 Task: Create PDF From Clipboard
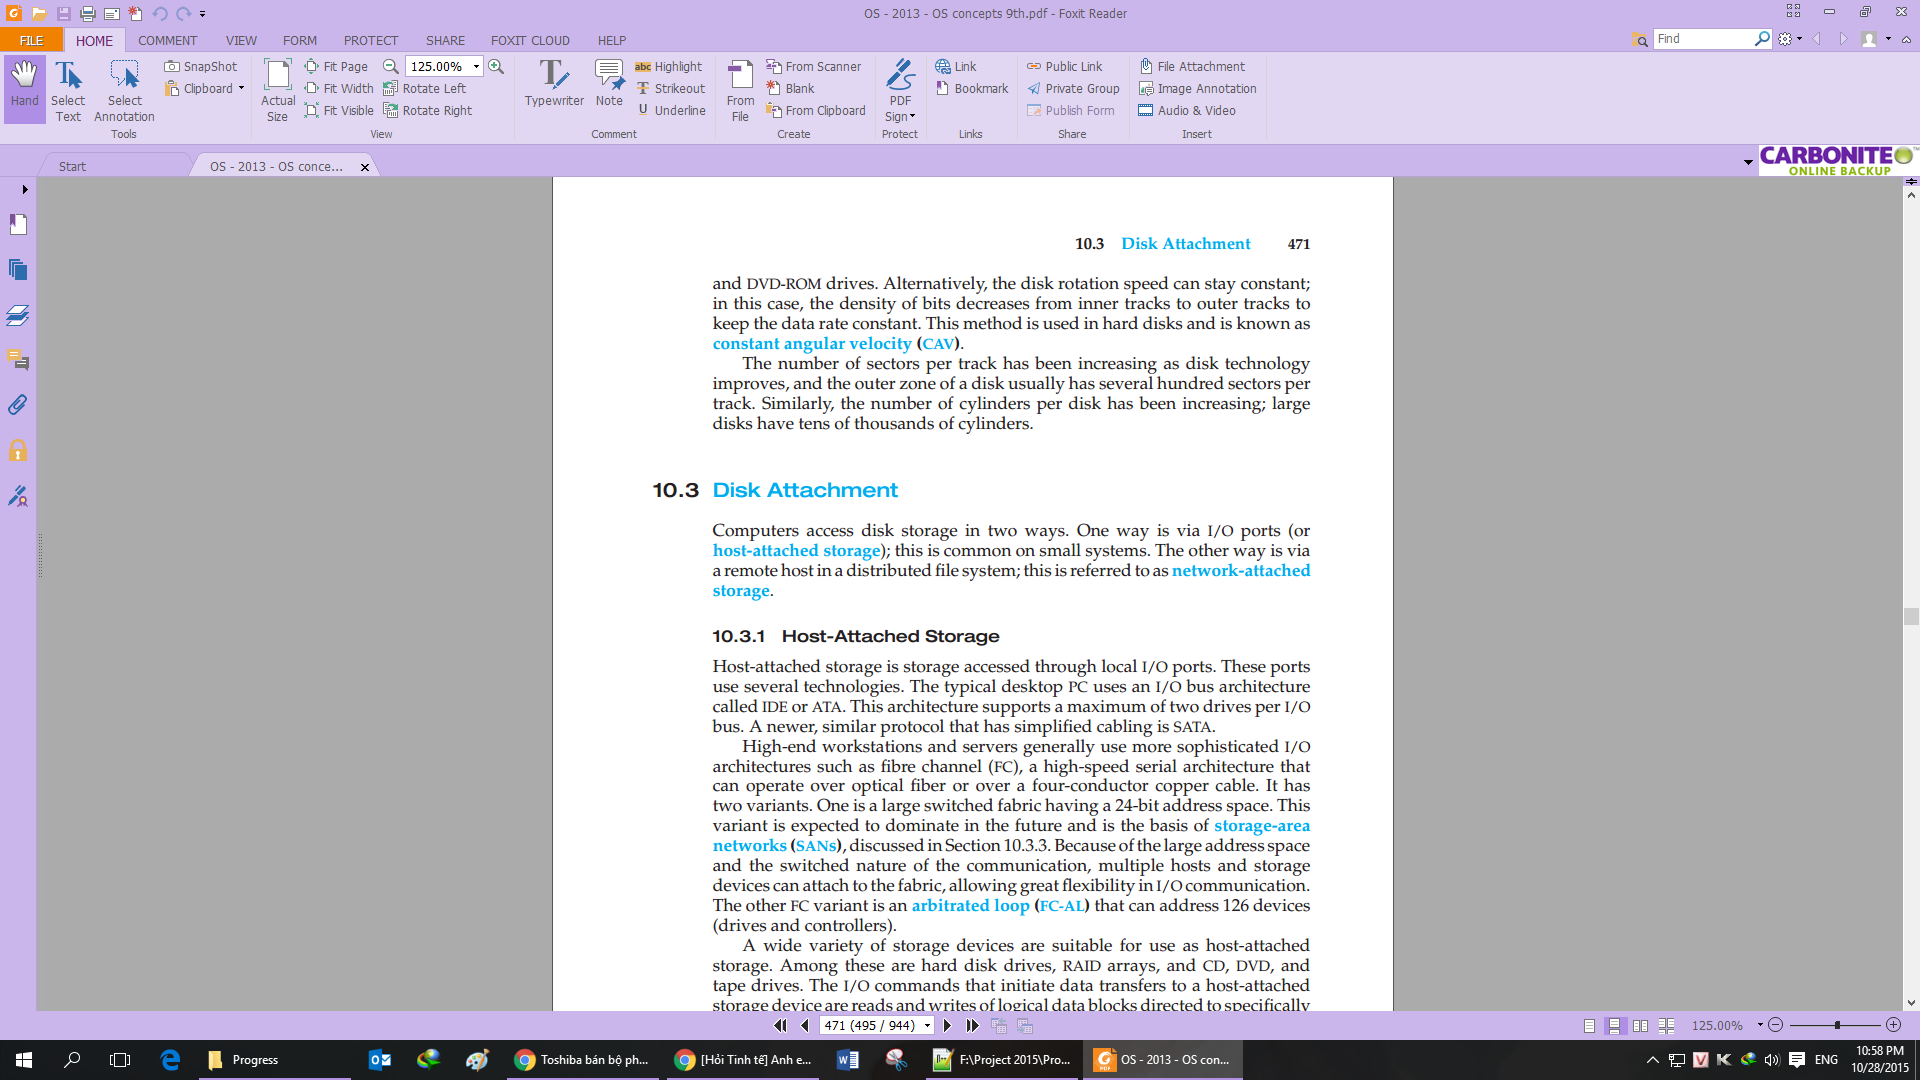[816, 110]
